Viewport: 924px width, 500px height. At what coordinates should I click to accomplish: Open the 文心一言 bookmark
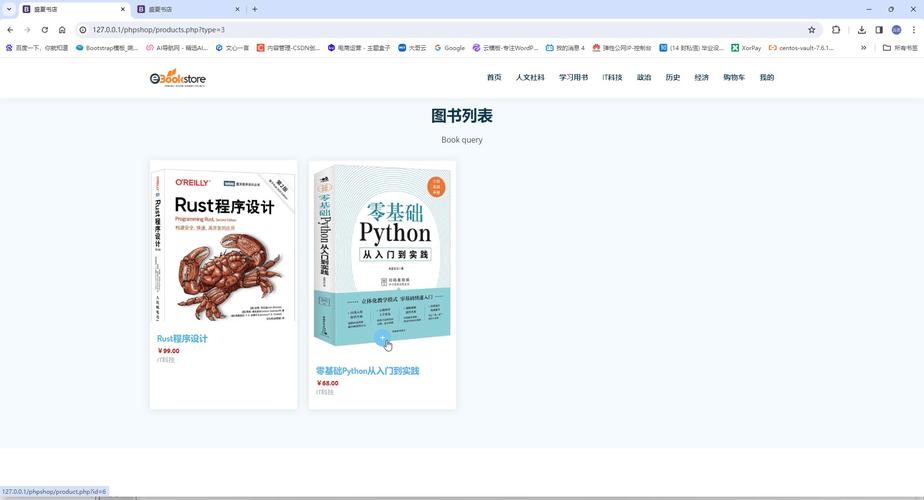(232, 48)
